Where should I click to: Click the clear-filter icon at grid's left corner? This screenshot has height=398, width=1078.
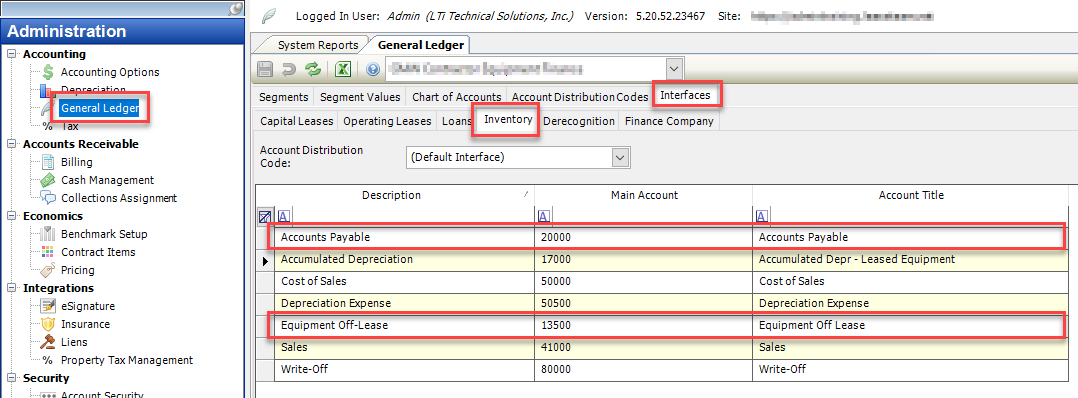tap(265, 217)
